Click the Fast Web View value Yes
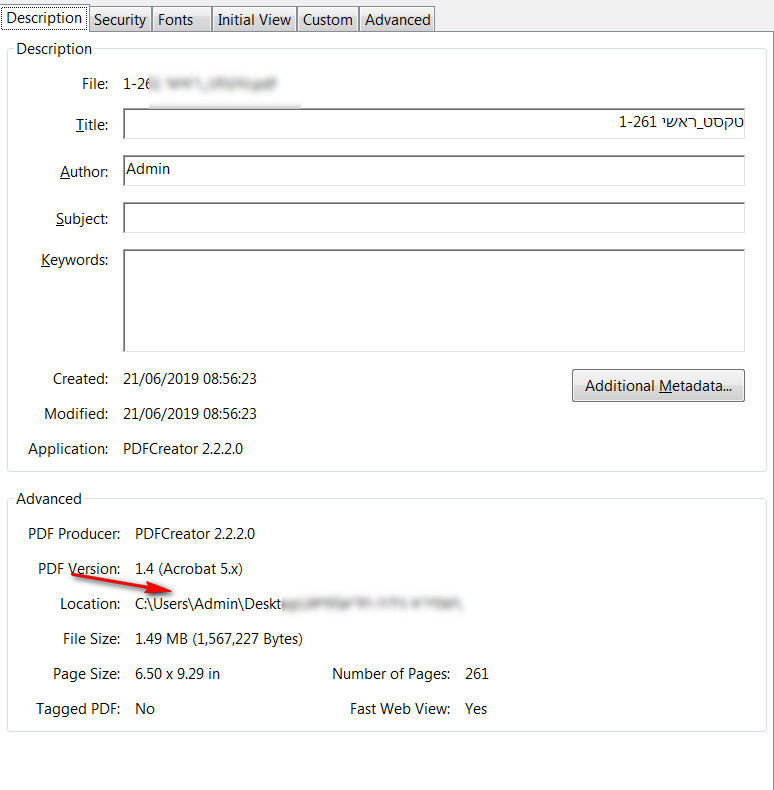The width and height of the screenshot is (774, 790). (476, 709)
